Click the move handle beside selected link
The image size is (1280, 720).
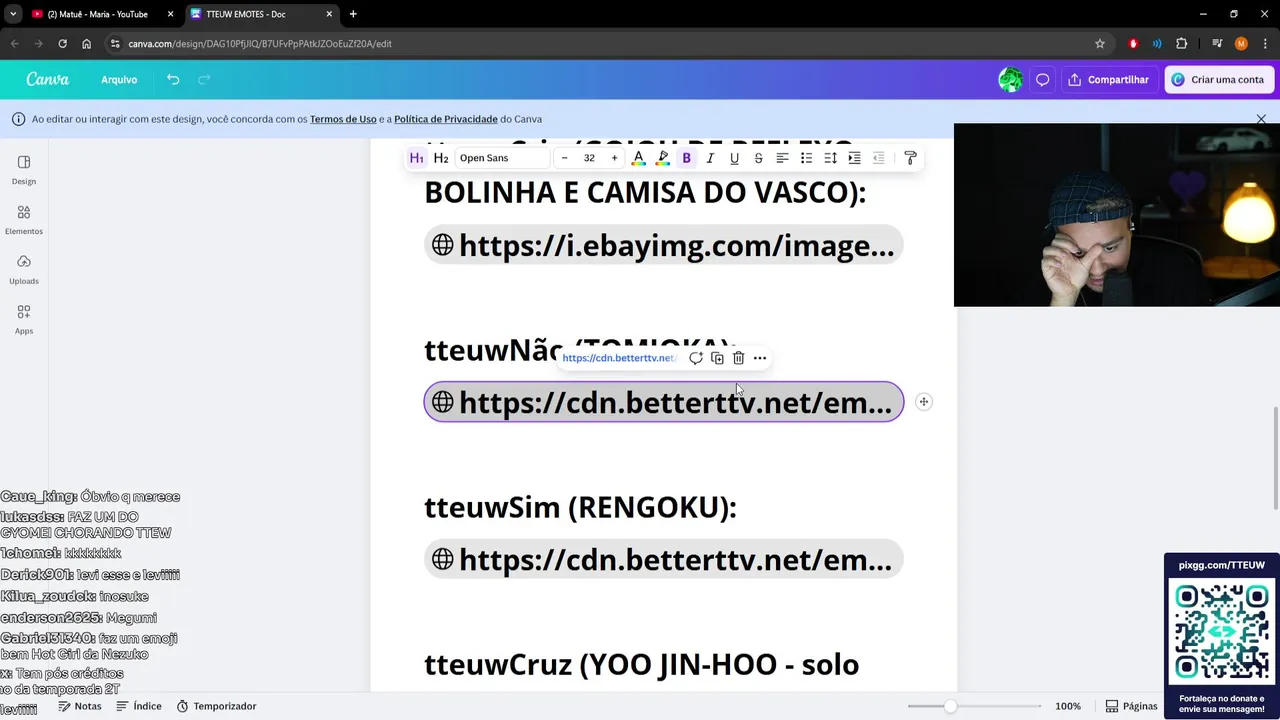[924, 402]
